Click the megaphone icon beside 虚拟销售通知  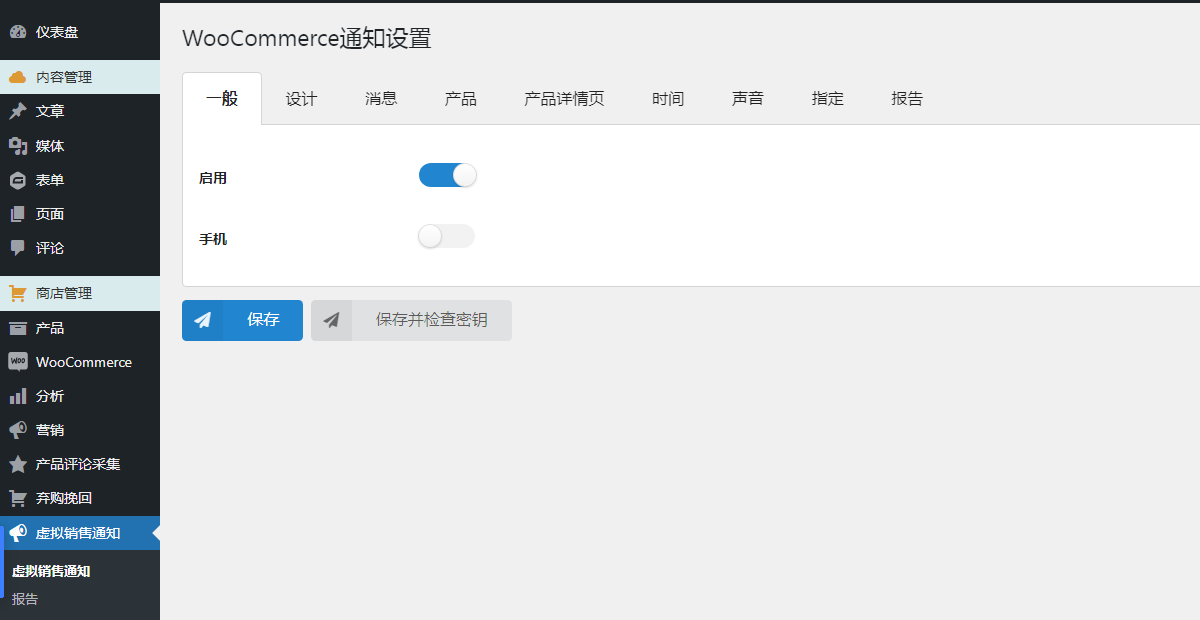(x=18, y=533)
